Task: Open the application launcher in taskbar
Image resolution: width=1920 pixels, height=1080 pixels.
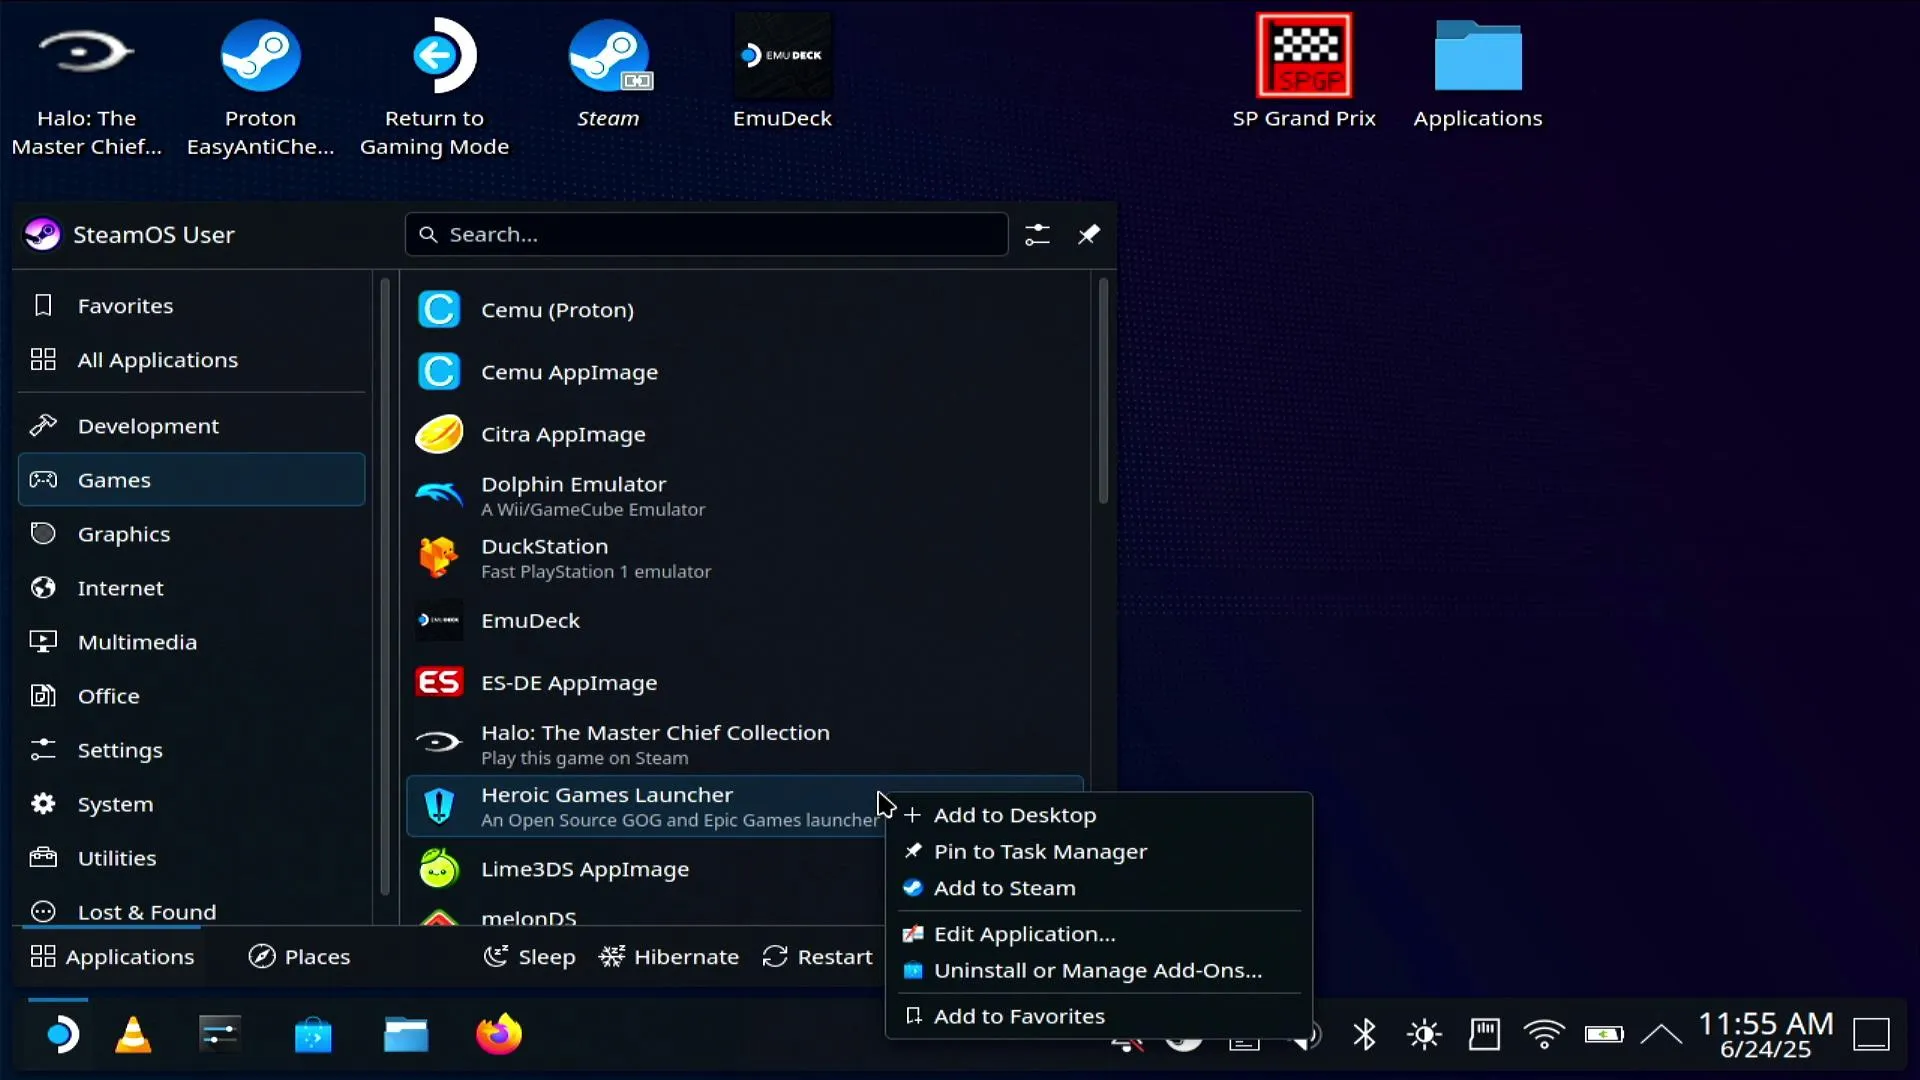Action: pyautogui.click(x=60, y=1035)
